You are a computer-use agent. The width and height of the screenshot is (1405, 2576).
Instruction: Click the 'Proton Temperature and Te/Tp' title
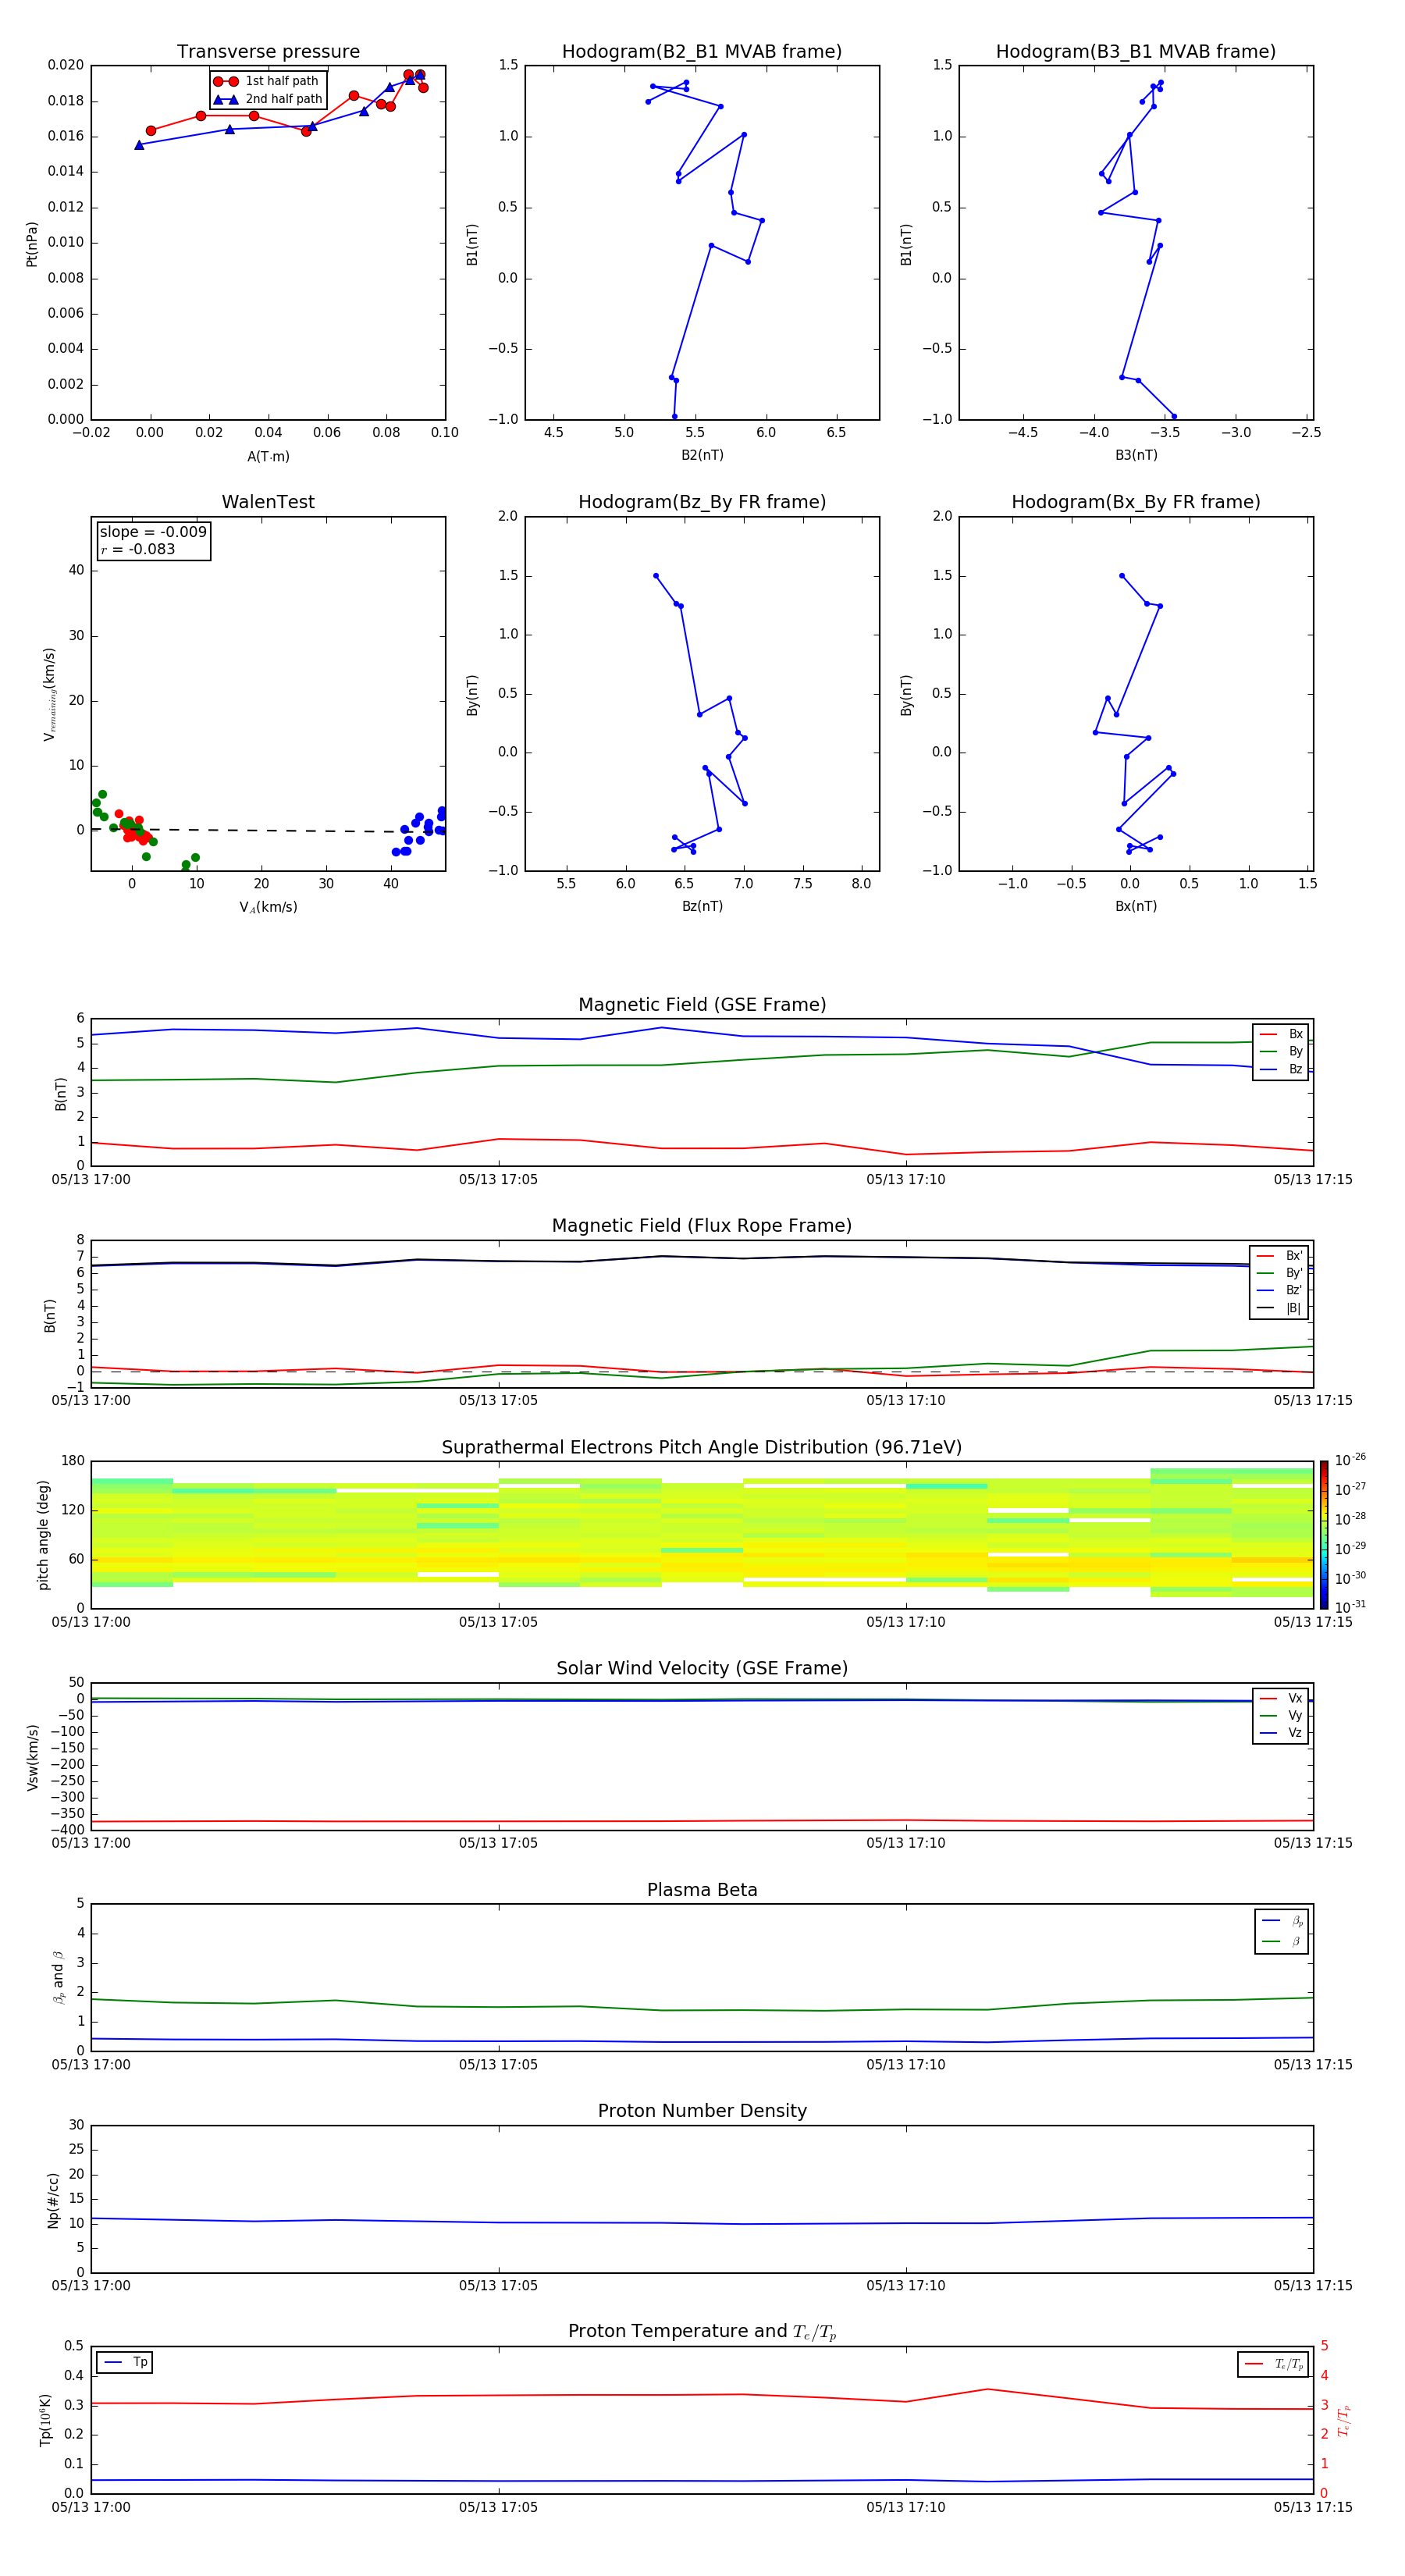click(702, 2332)
